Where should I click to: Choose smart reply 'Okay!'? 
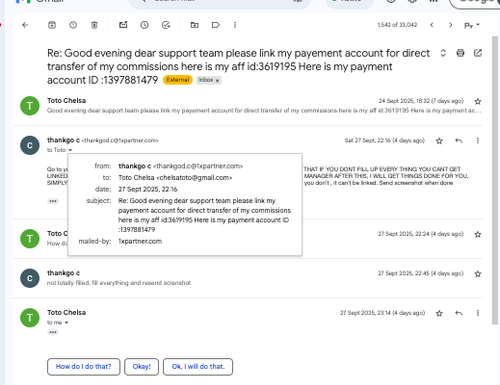[142, 367]
